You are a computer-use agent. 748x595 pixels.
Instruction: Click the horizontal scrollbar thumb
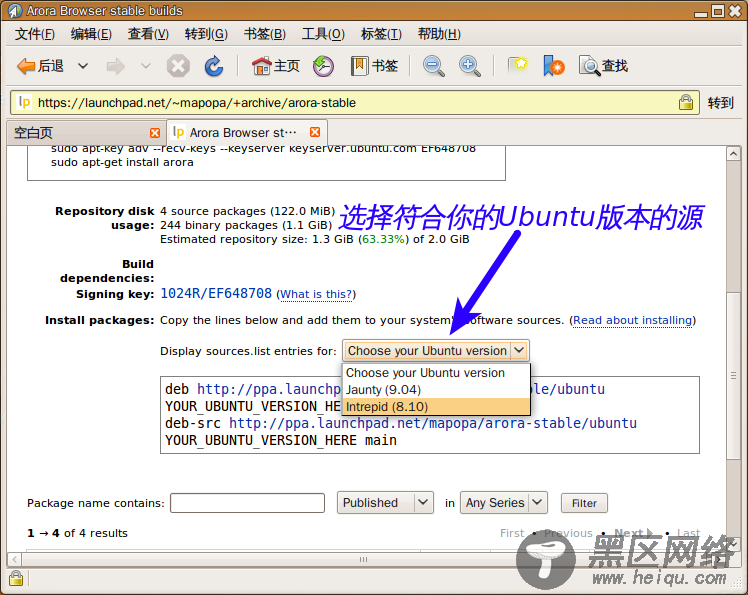click(x=364, y=559)
